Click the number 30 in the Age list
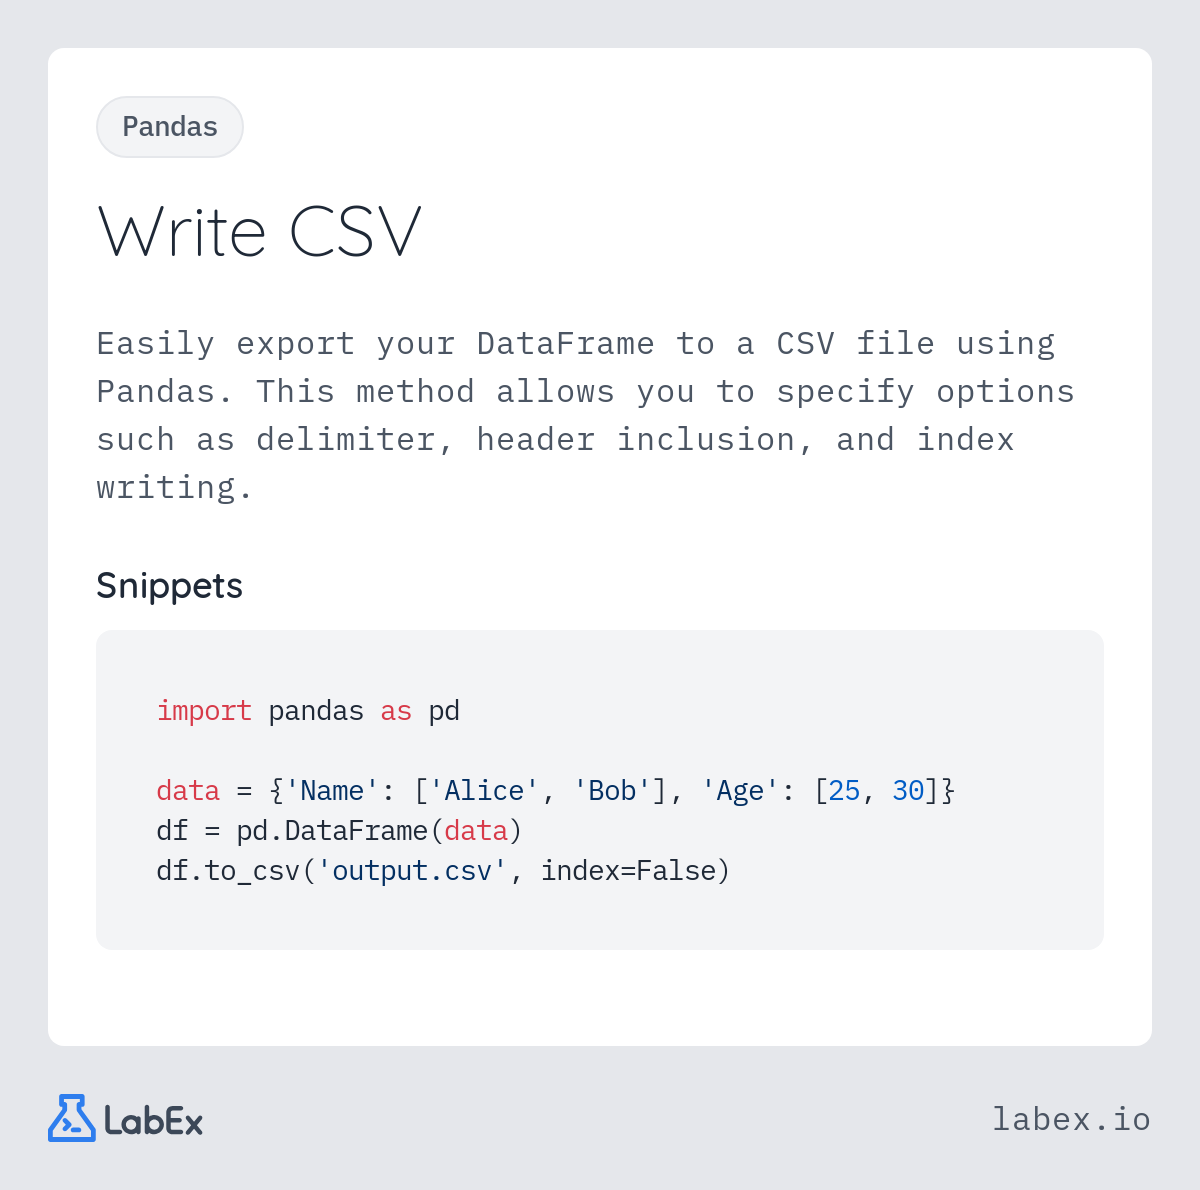The width and height of the screenshot is (1200, 1190). pyautogui.click(x=908, y=791)
